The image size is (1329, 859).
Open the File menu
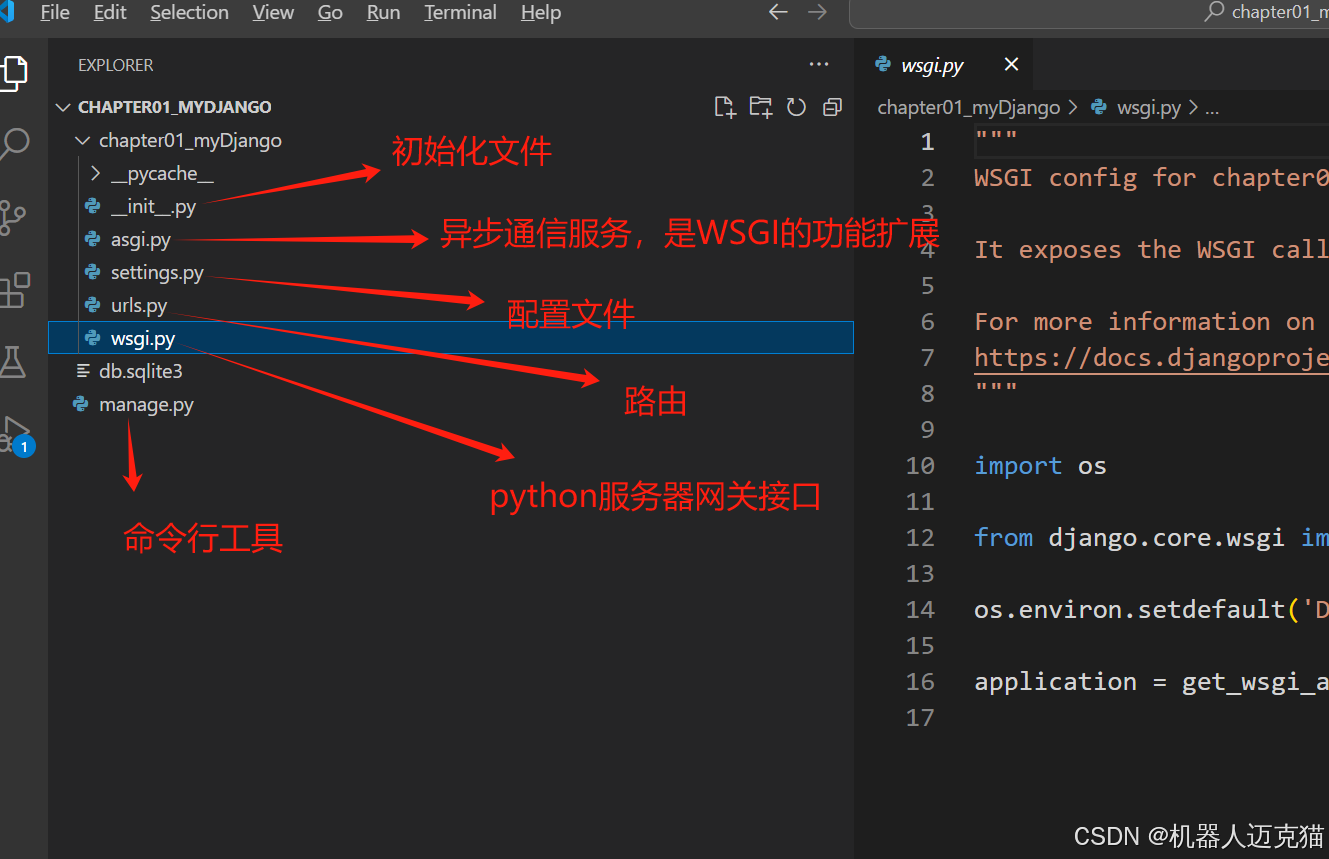pos(55,13)
